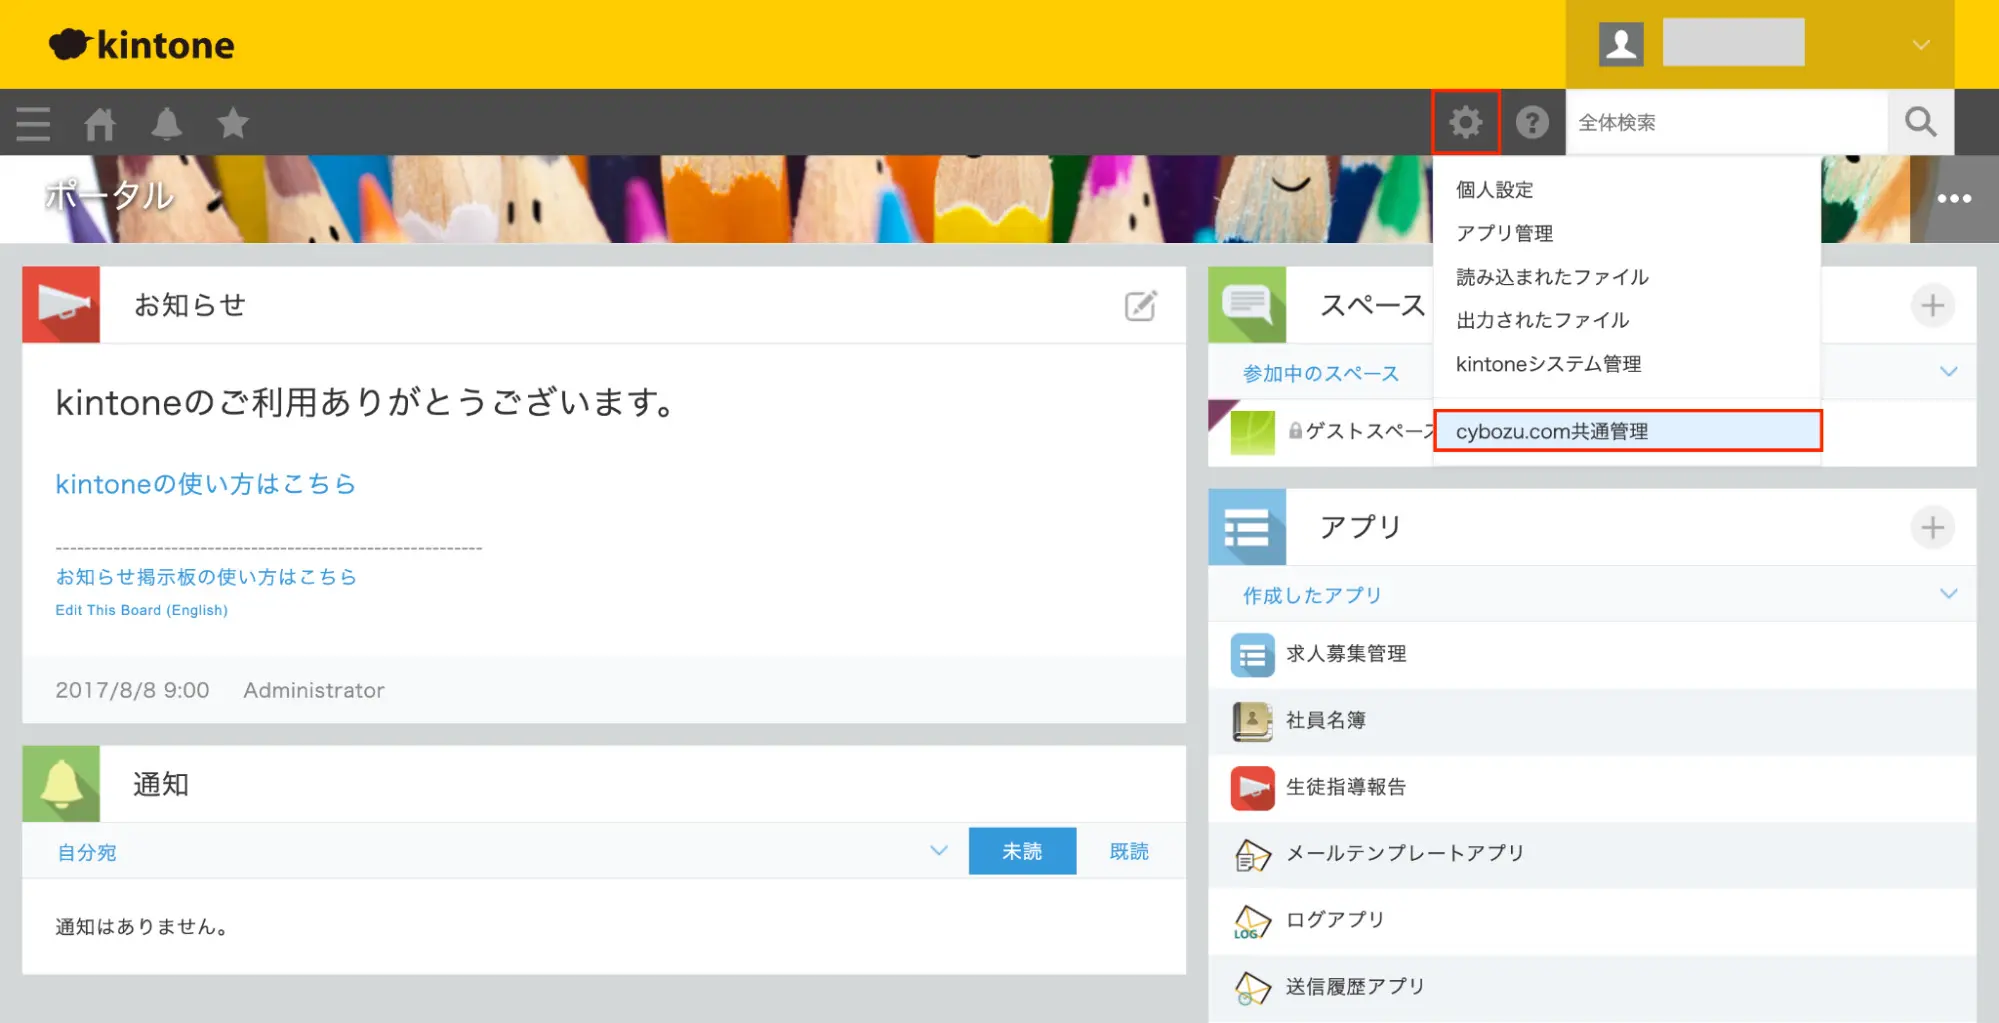Select 出力されたファイル menu entry
This screenshot has width=1999, height=1023.
1626,320
